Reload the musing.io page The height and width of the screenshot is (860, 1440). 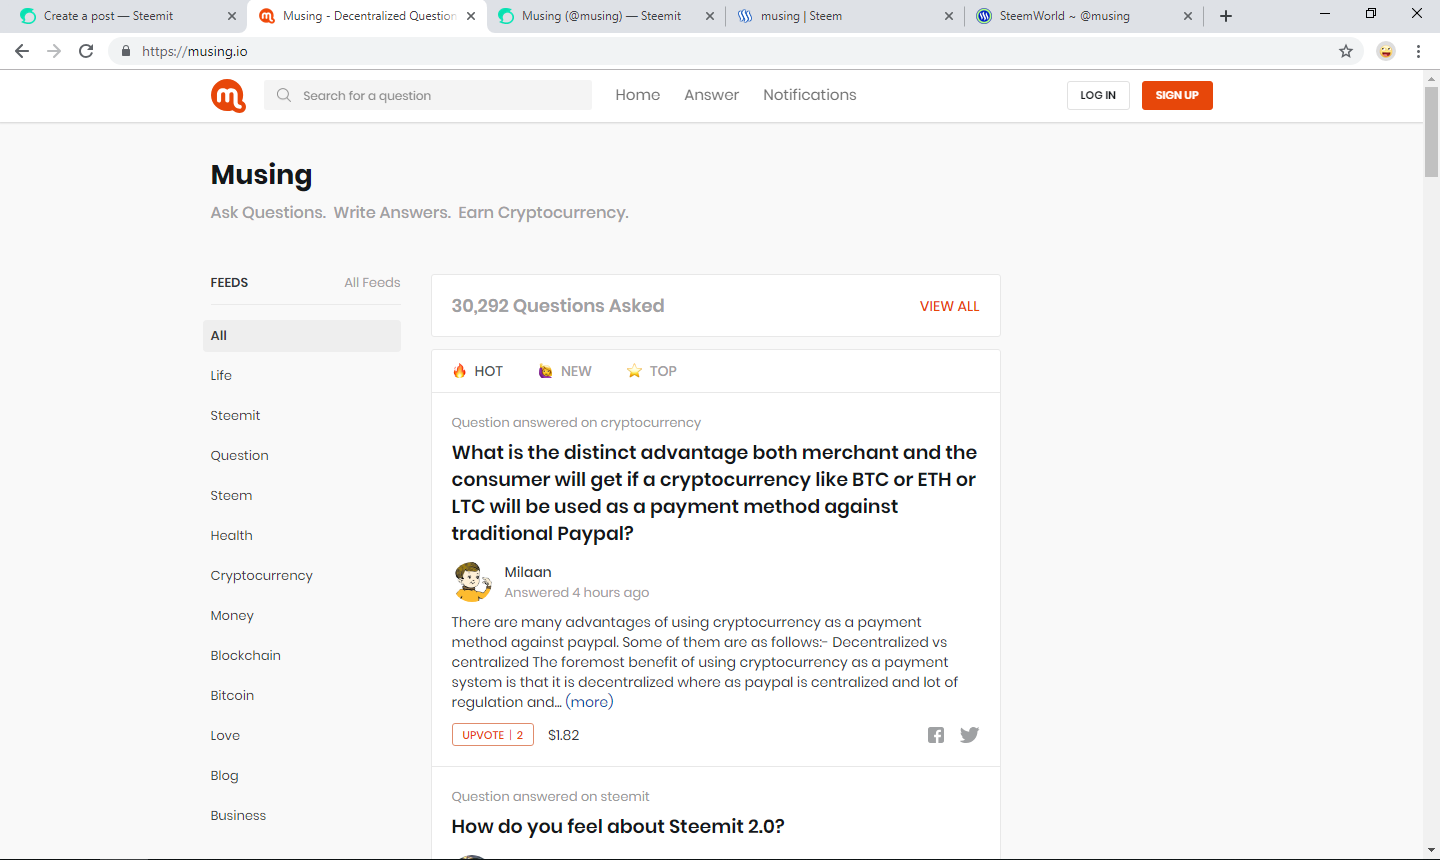pyautogui.click(x=86, y=51)
